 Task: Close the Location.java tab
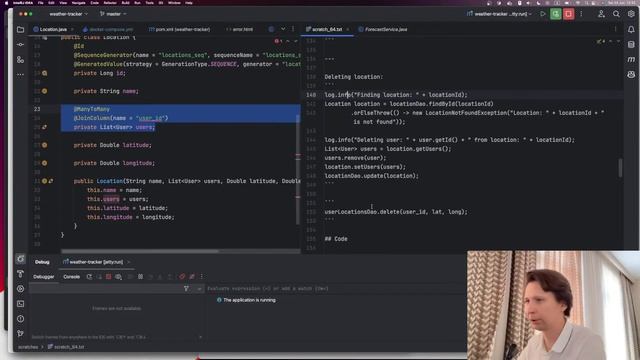(72, 29)
